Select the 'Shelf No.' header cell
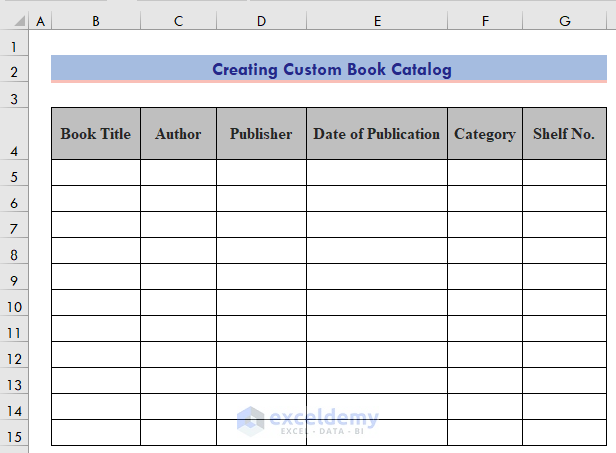 point(565,134)
